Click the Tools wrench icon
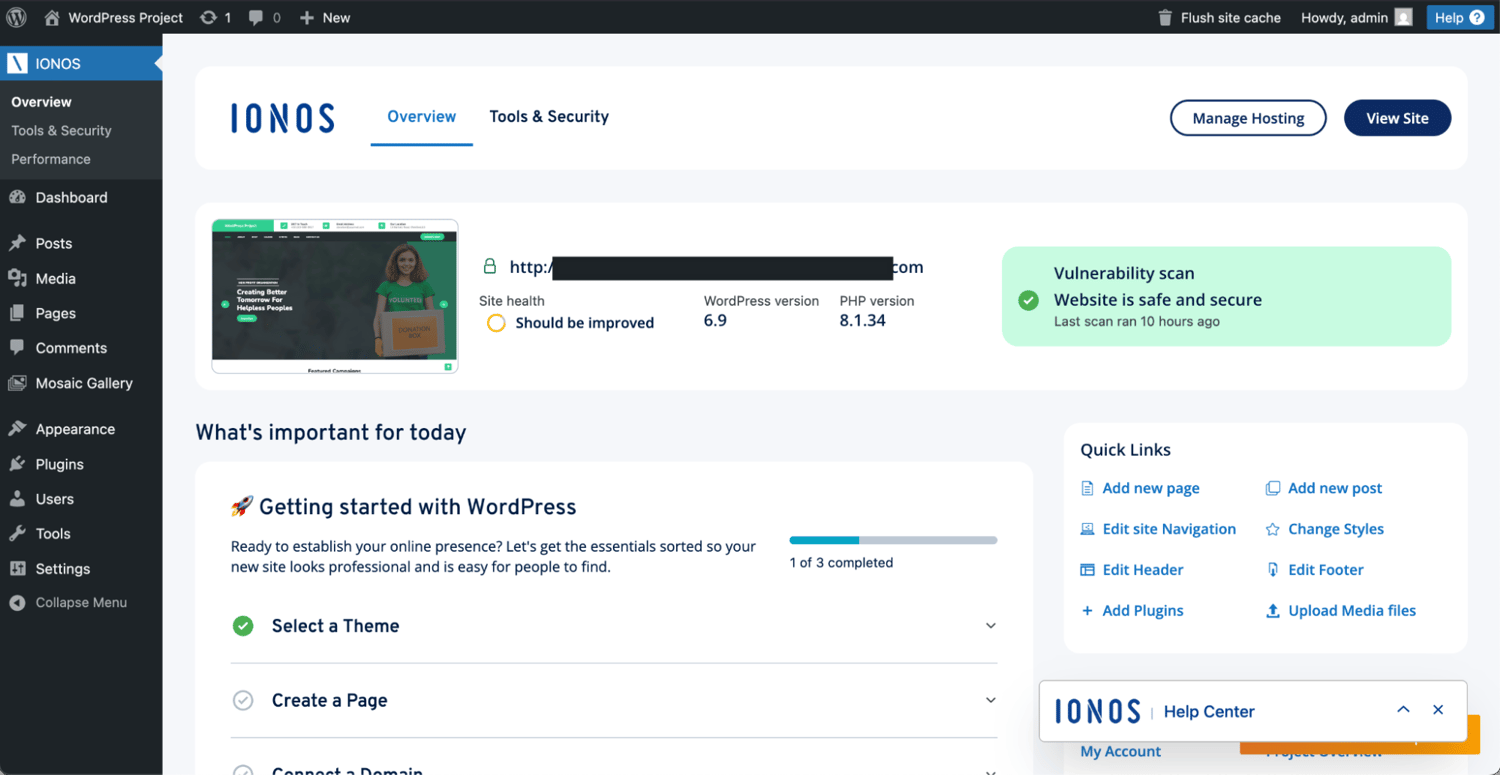The width and height of the screenshot is (1500, 775). coord(17,534)
